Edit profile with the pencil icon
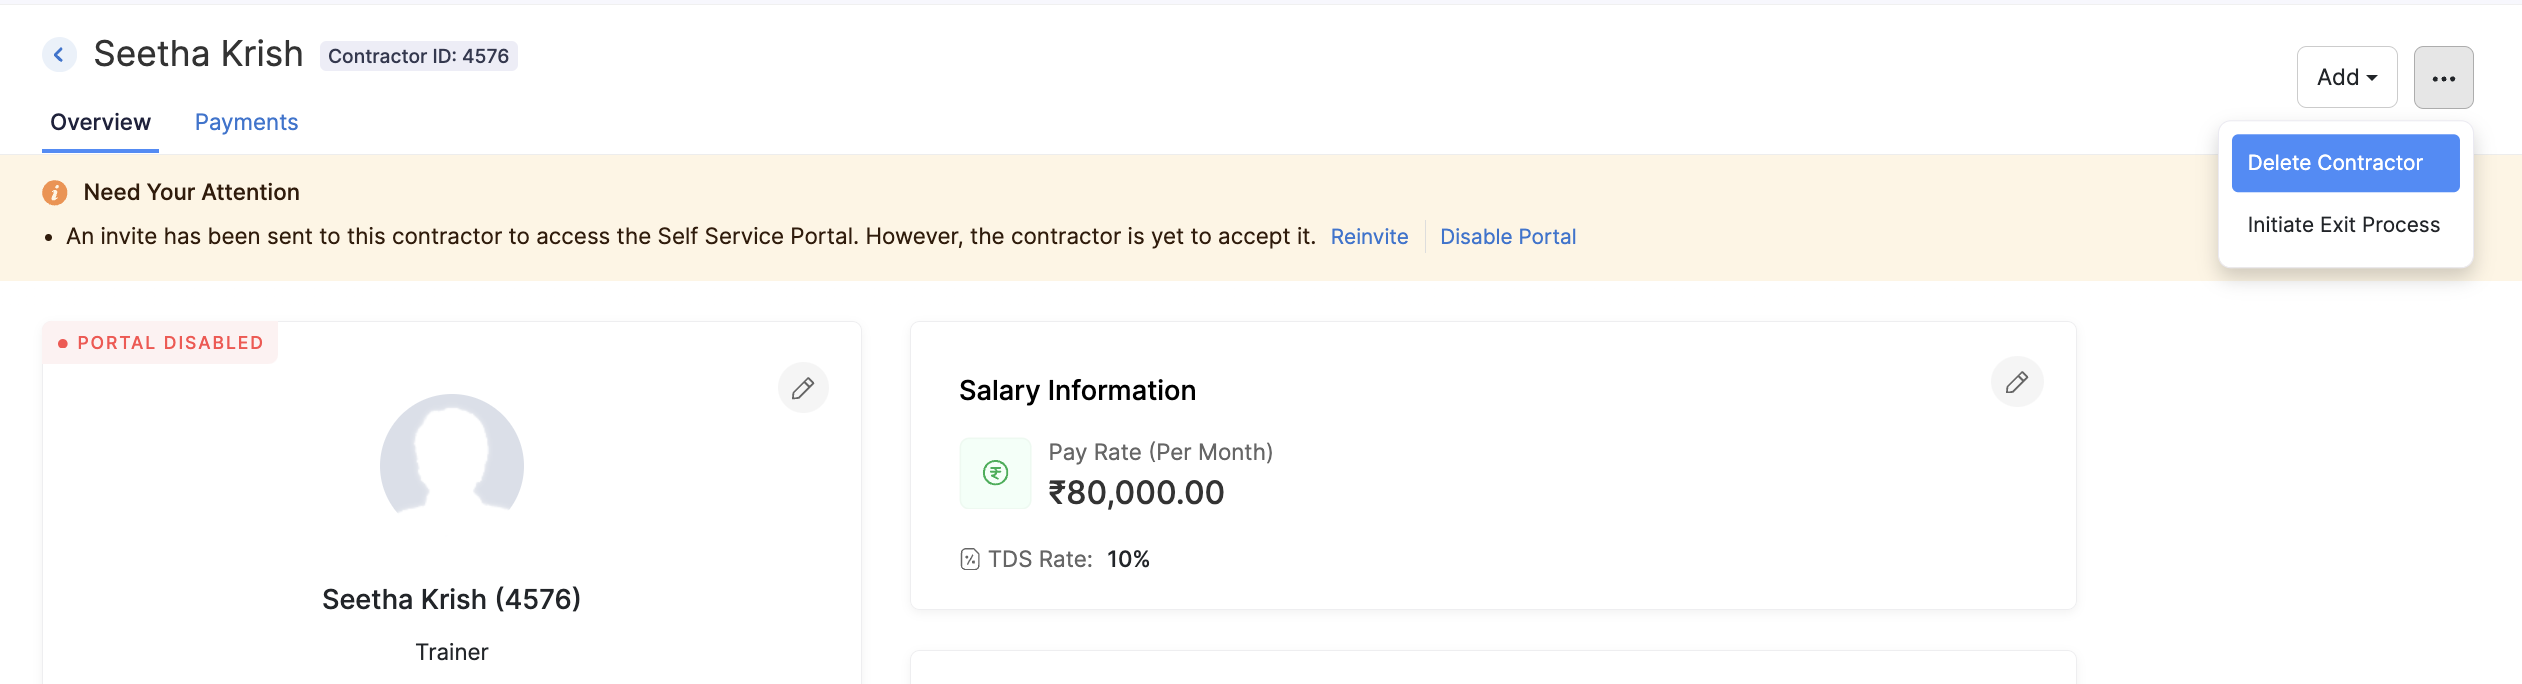The width and height of the screenshot is (2522, 684). coord(803,388)
